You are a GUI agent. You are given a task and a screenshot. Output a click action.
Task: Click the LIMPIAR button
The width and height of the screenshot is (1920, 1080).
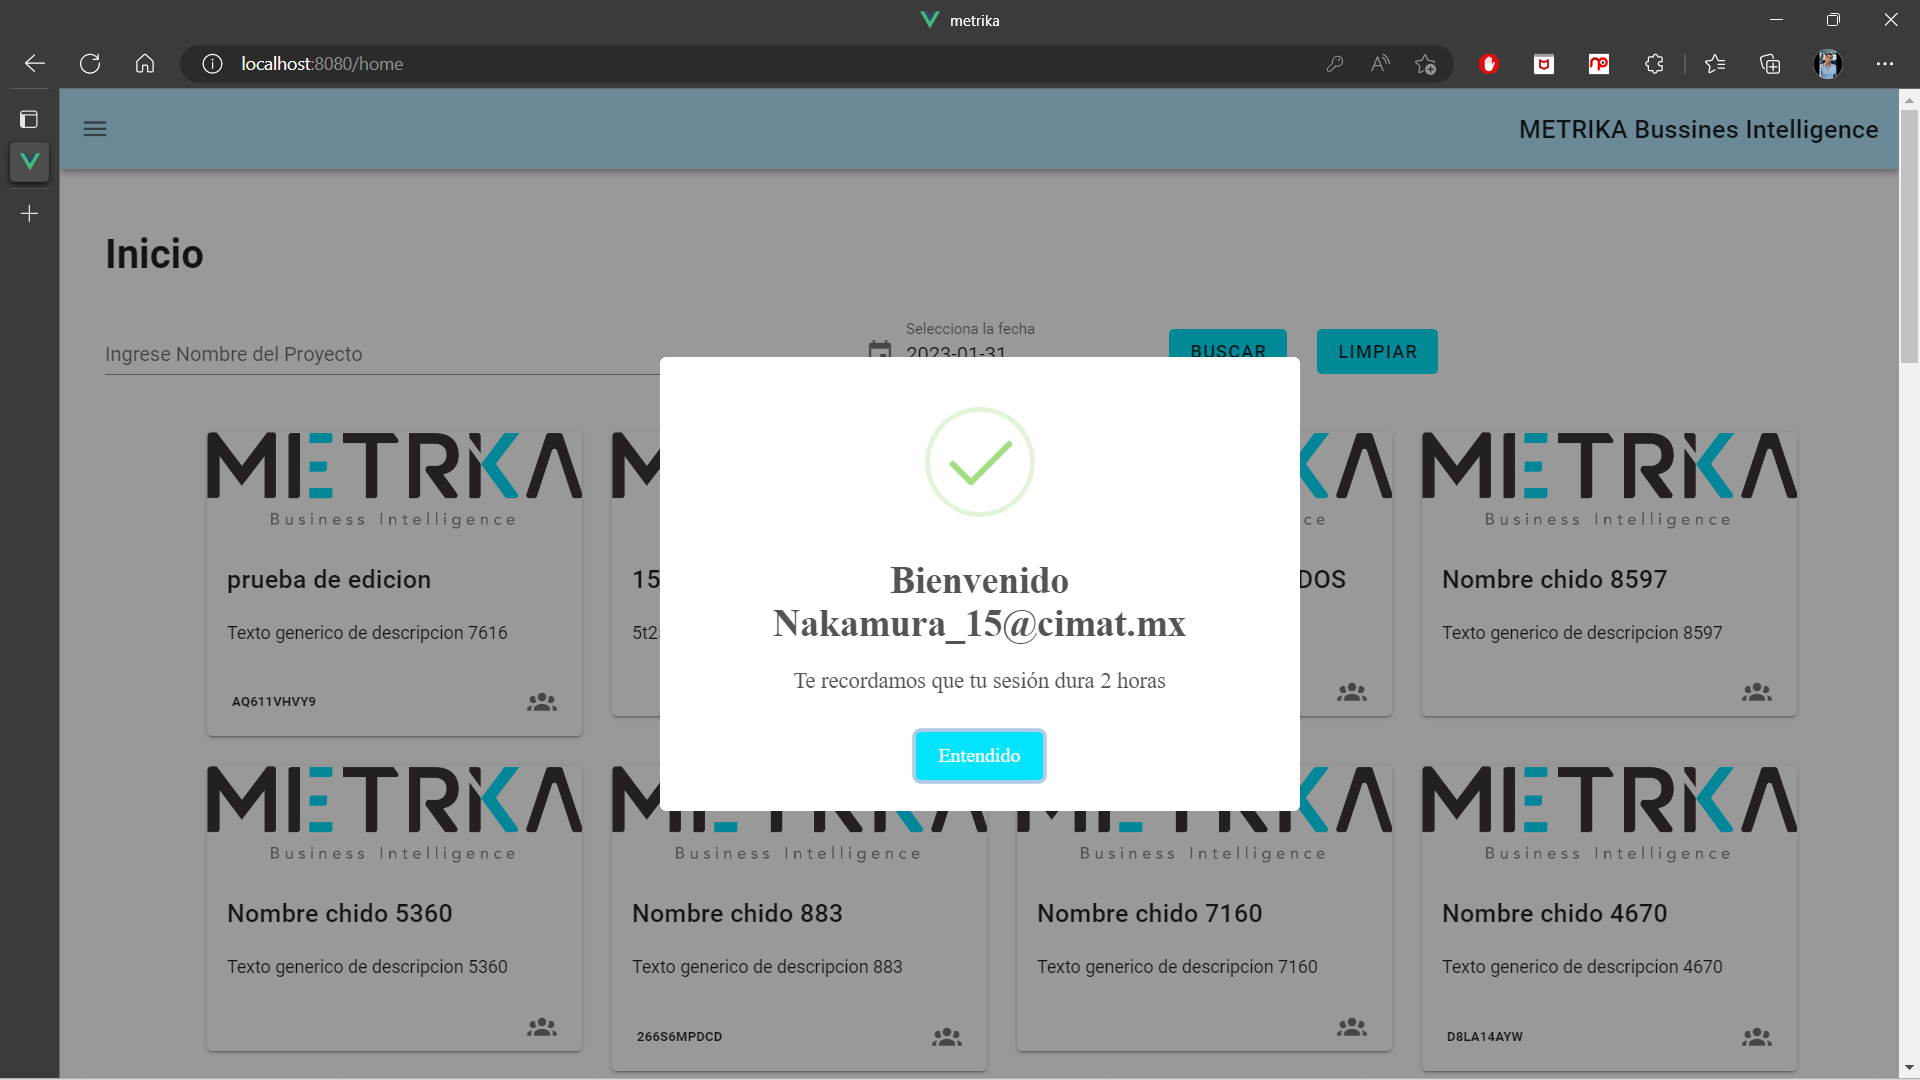pyautogui.click(x=1377, y=351)
